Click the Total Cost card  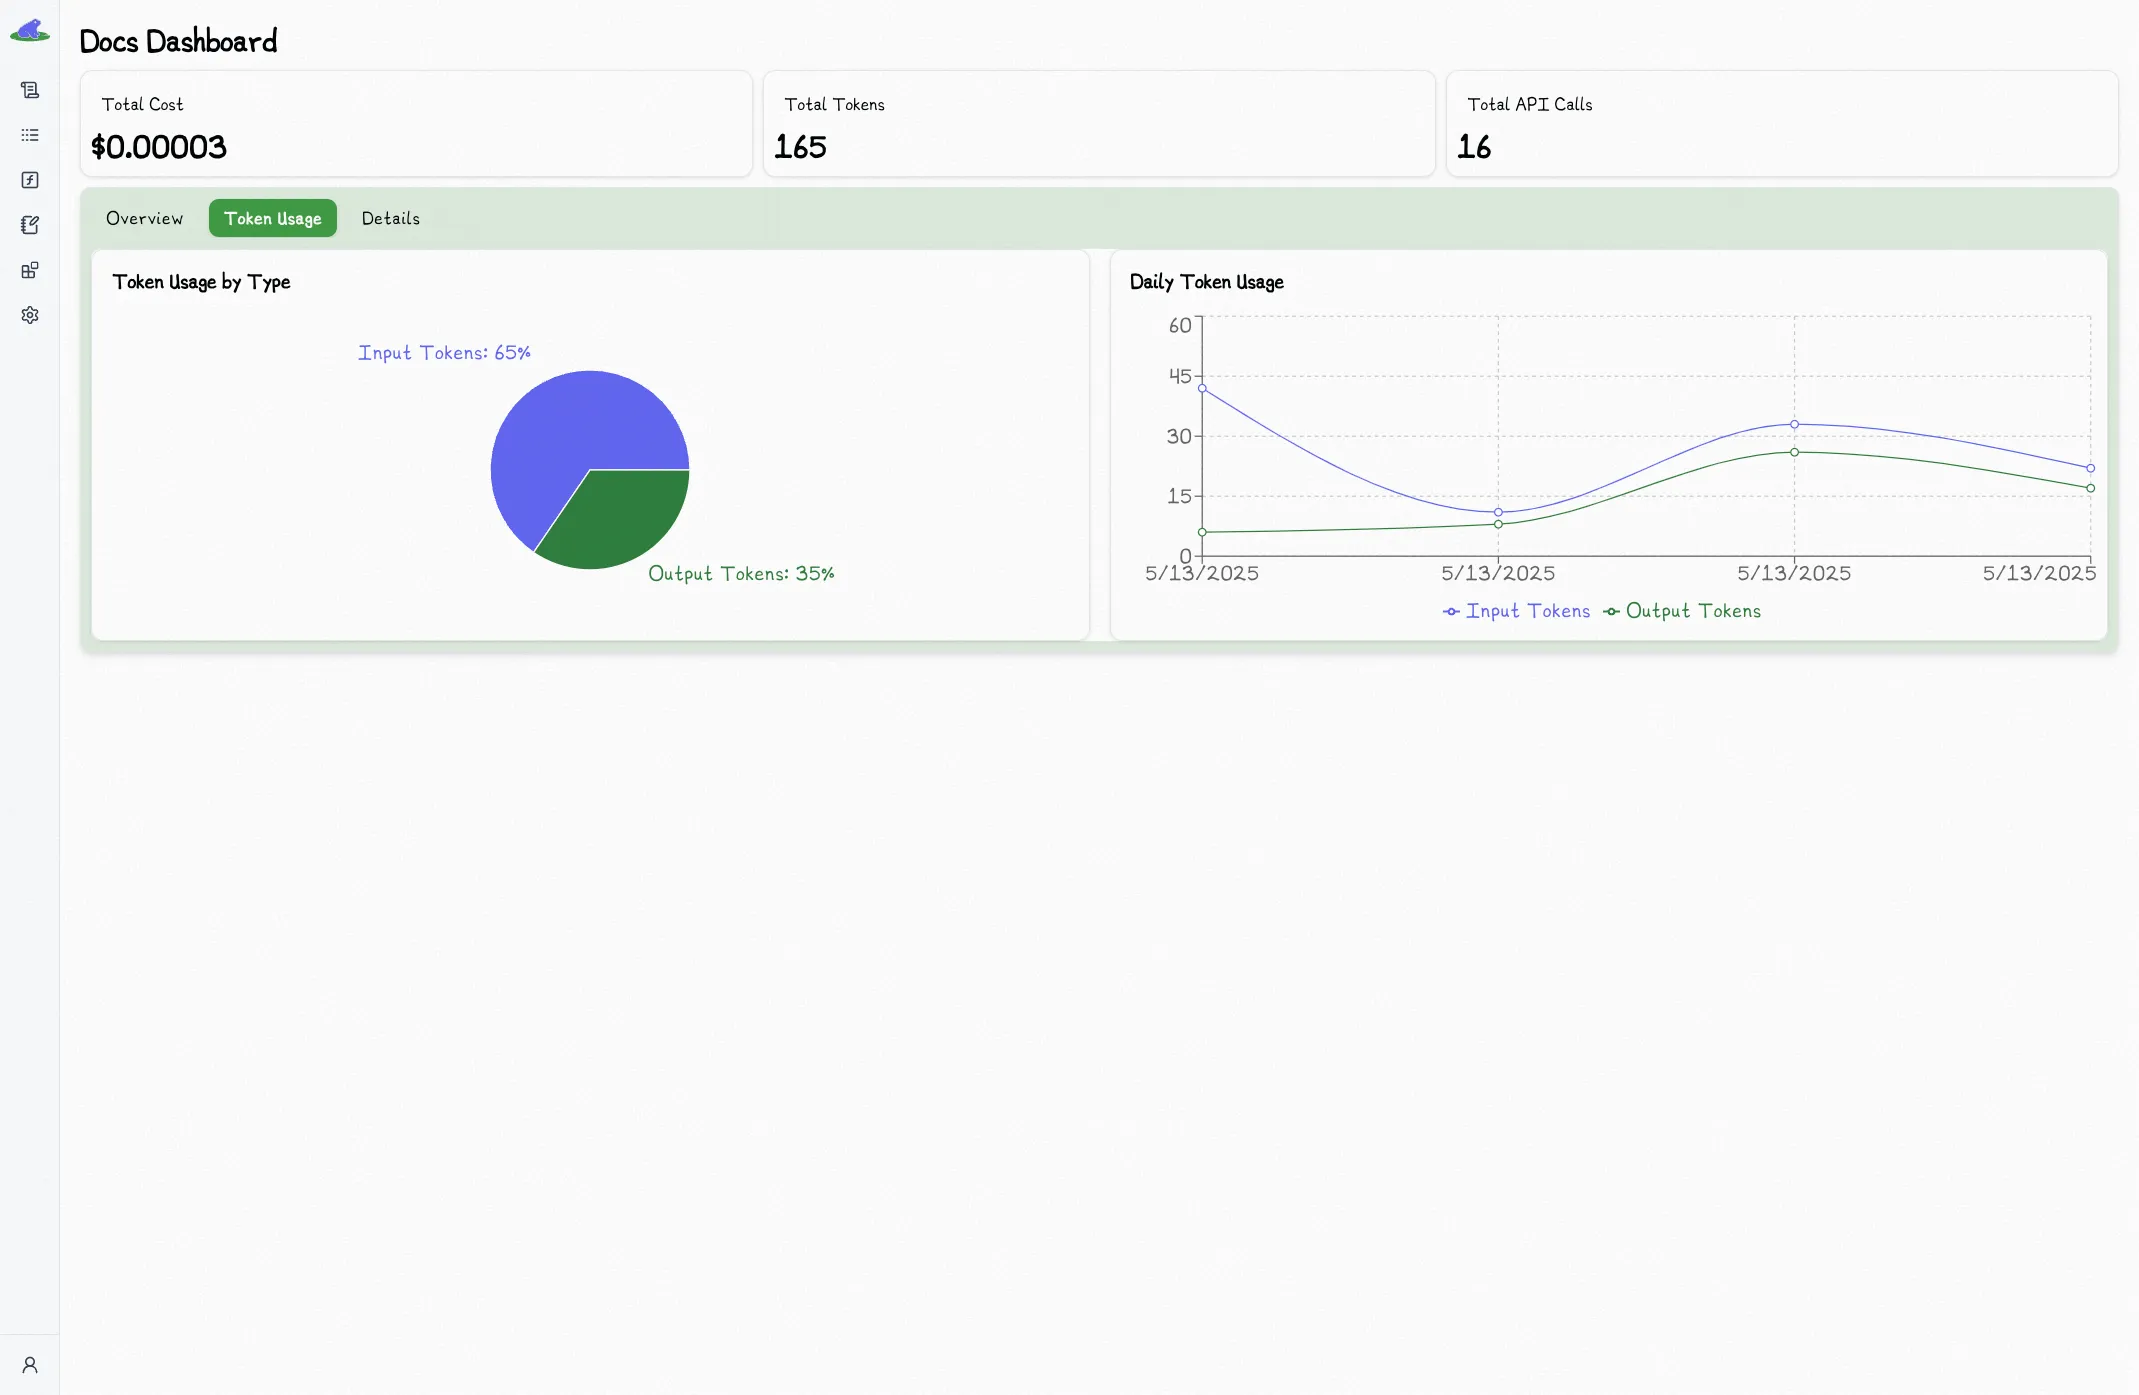(x=416, y=123)
